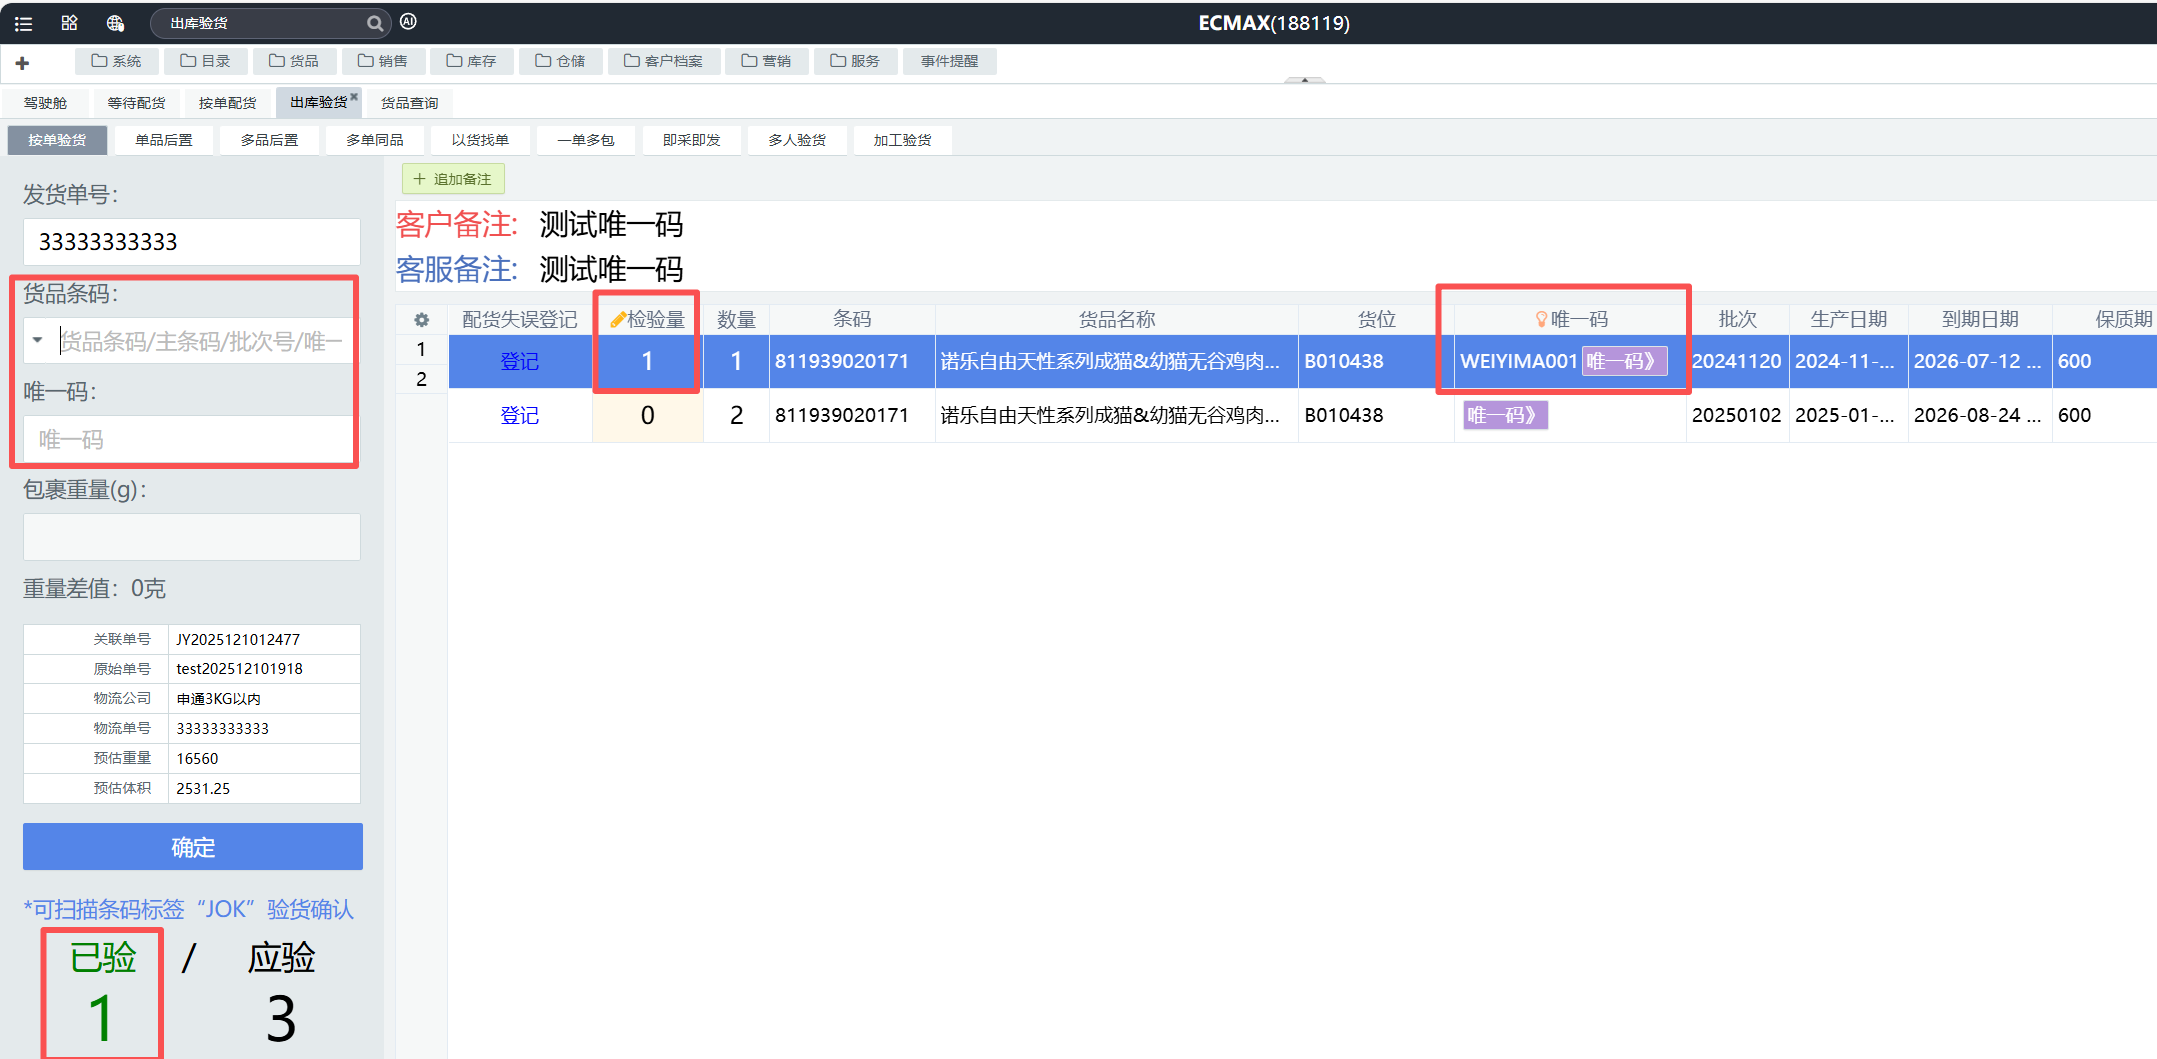Open the 货品 menu folder
This screenshot has height=1059, width=2157.
(294, 61)
